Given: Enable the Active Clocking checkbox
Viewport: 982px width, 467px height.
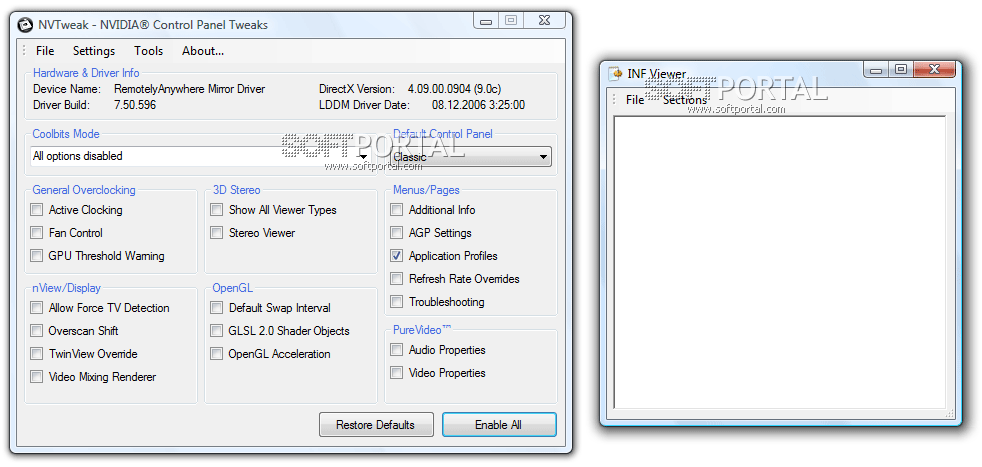Looking at the screenshot, I should click(37, 210).
